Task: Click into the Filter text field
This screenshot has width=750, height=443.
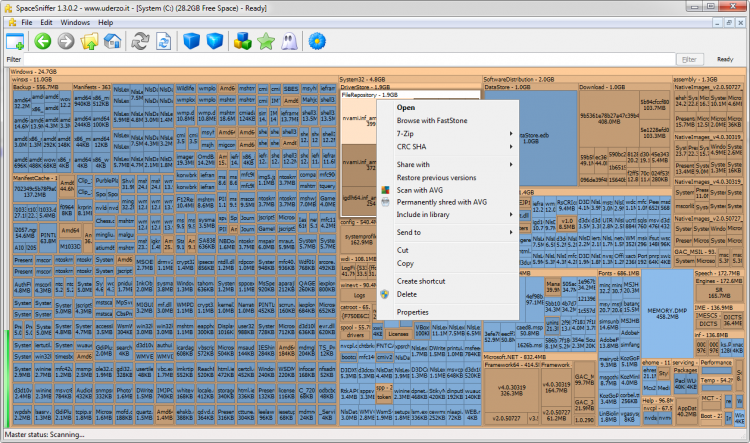Action: (x=340, y=60)
